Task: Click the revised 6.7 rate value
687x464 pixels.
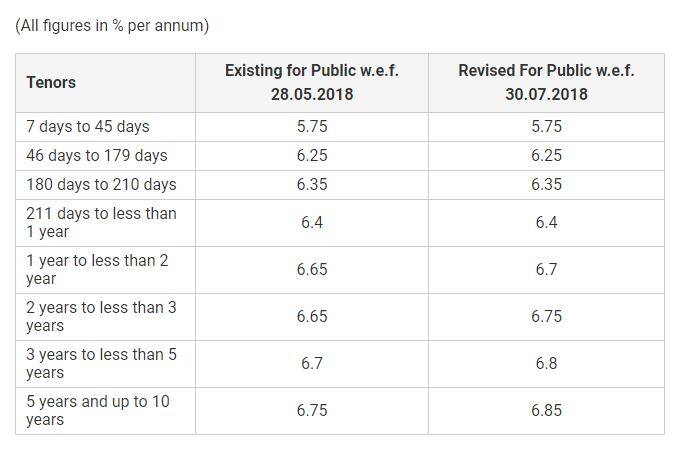Action: tap(546, 269)
